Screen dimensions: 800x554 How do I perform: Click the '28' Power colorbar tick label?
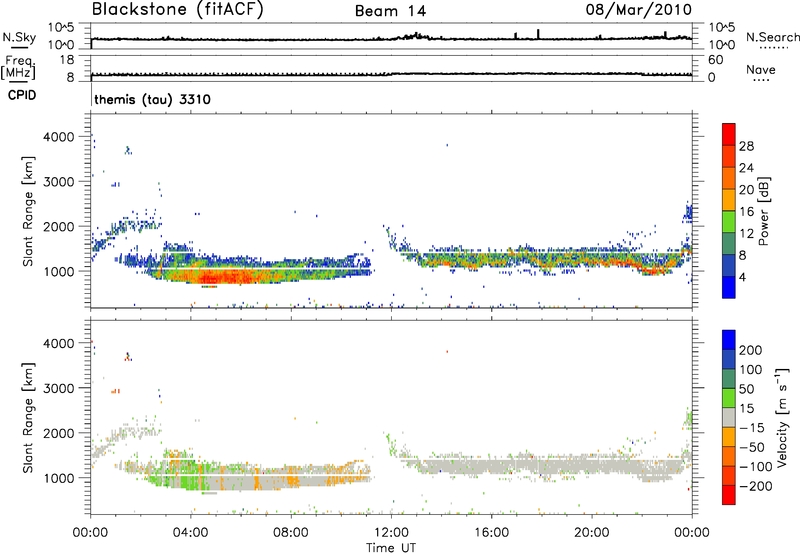[746, 146]
